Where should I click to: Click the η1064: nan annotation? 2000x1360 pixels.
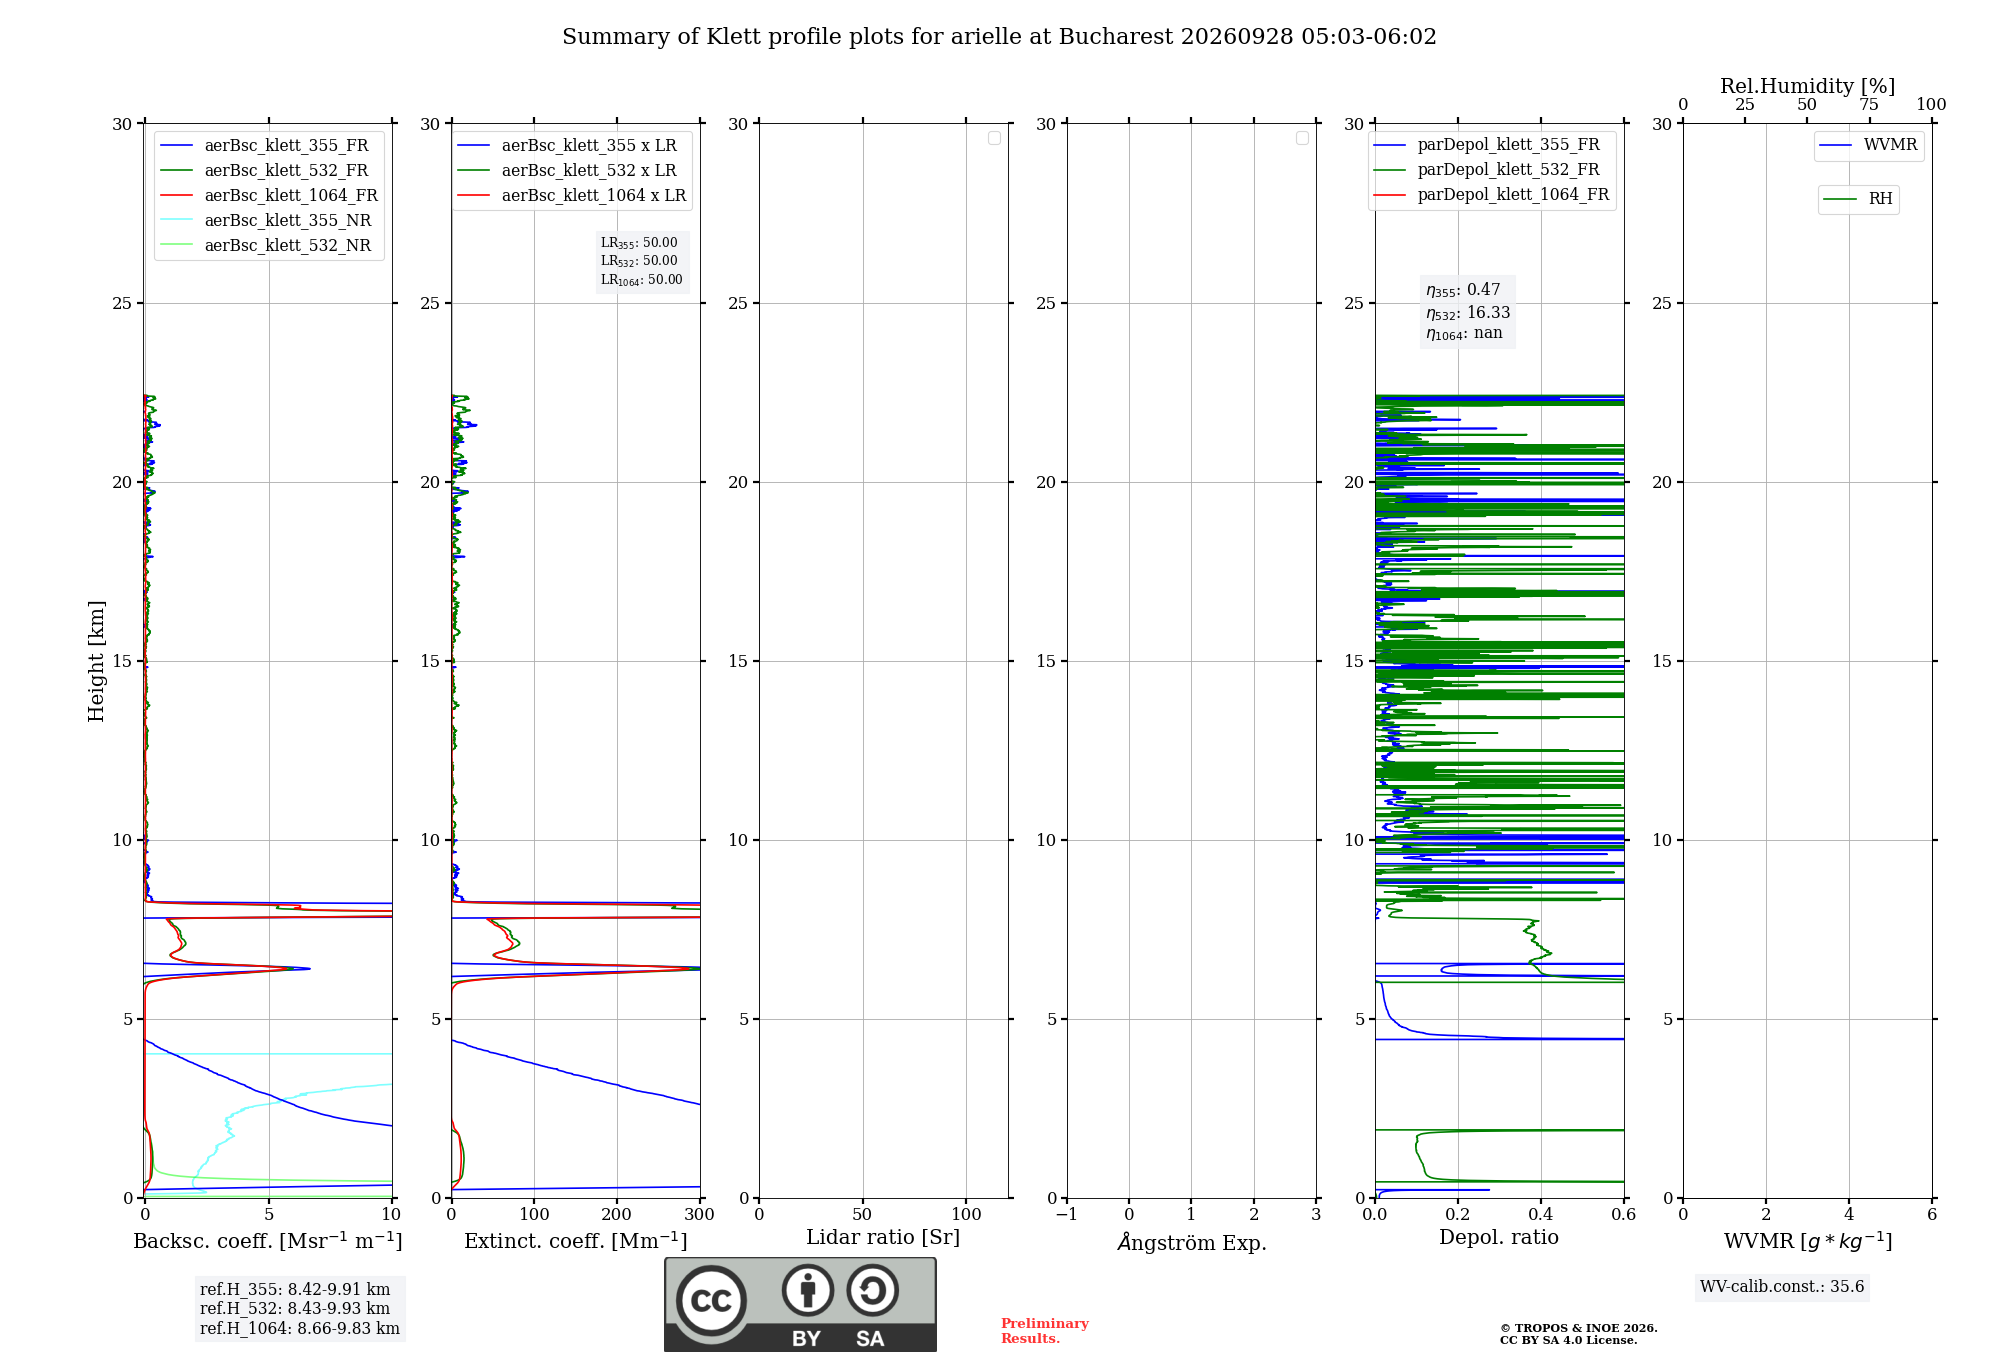coord(1464,334)
